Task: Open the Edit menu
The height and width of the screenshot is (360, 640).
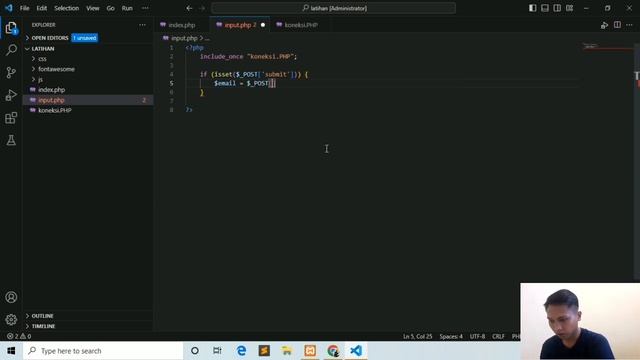Action: [42, 8]
